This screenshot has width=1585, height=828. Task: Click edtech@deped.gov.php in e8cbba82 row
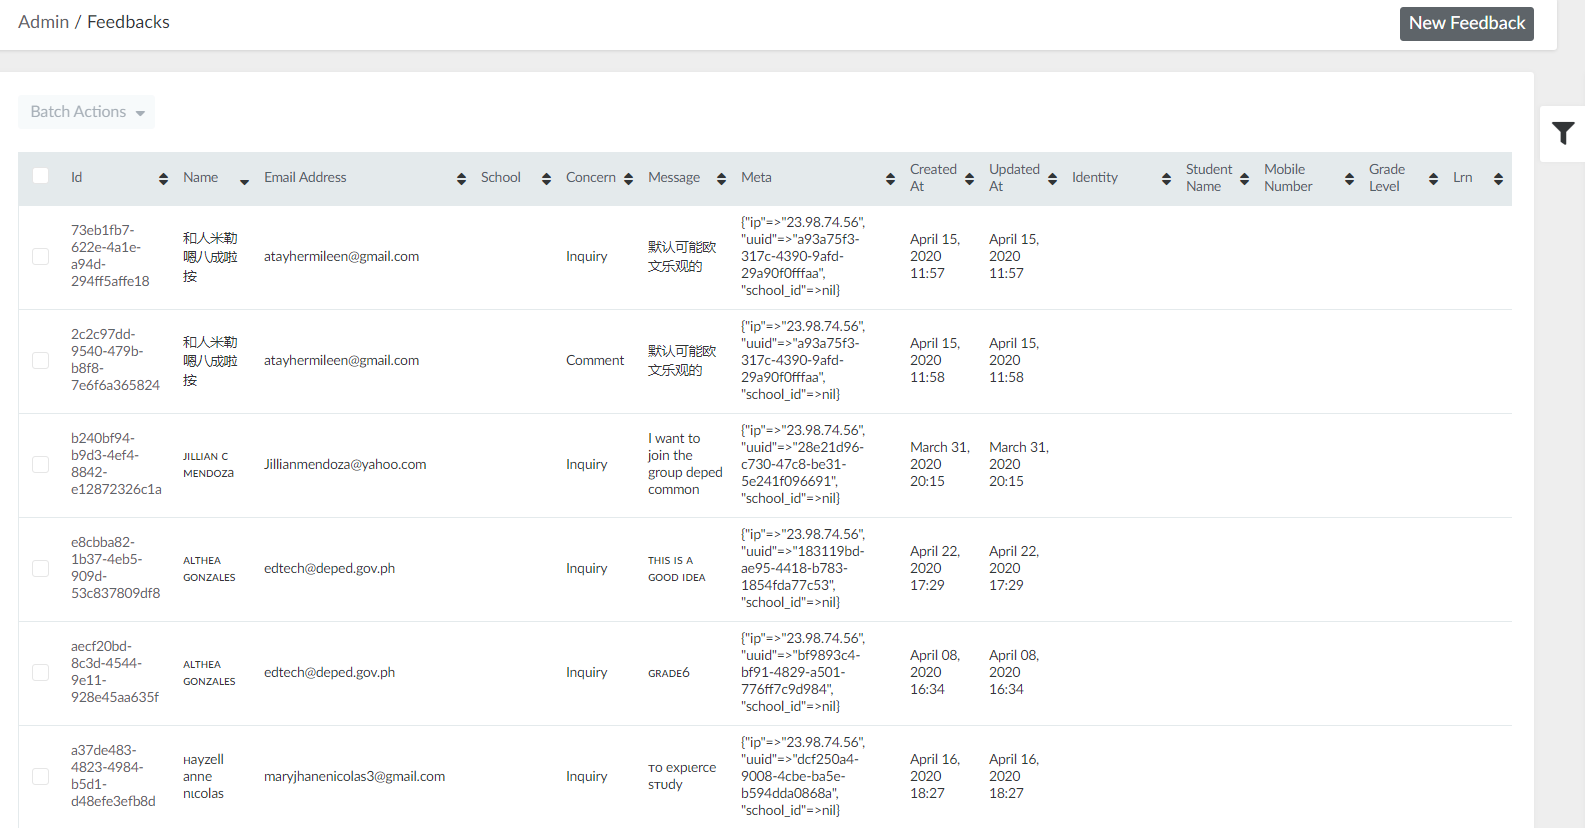329,568
